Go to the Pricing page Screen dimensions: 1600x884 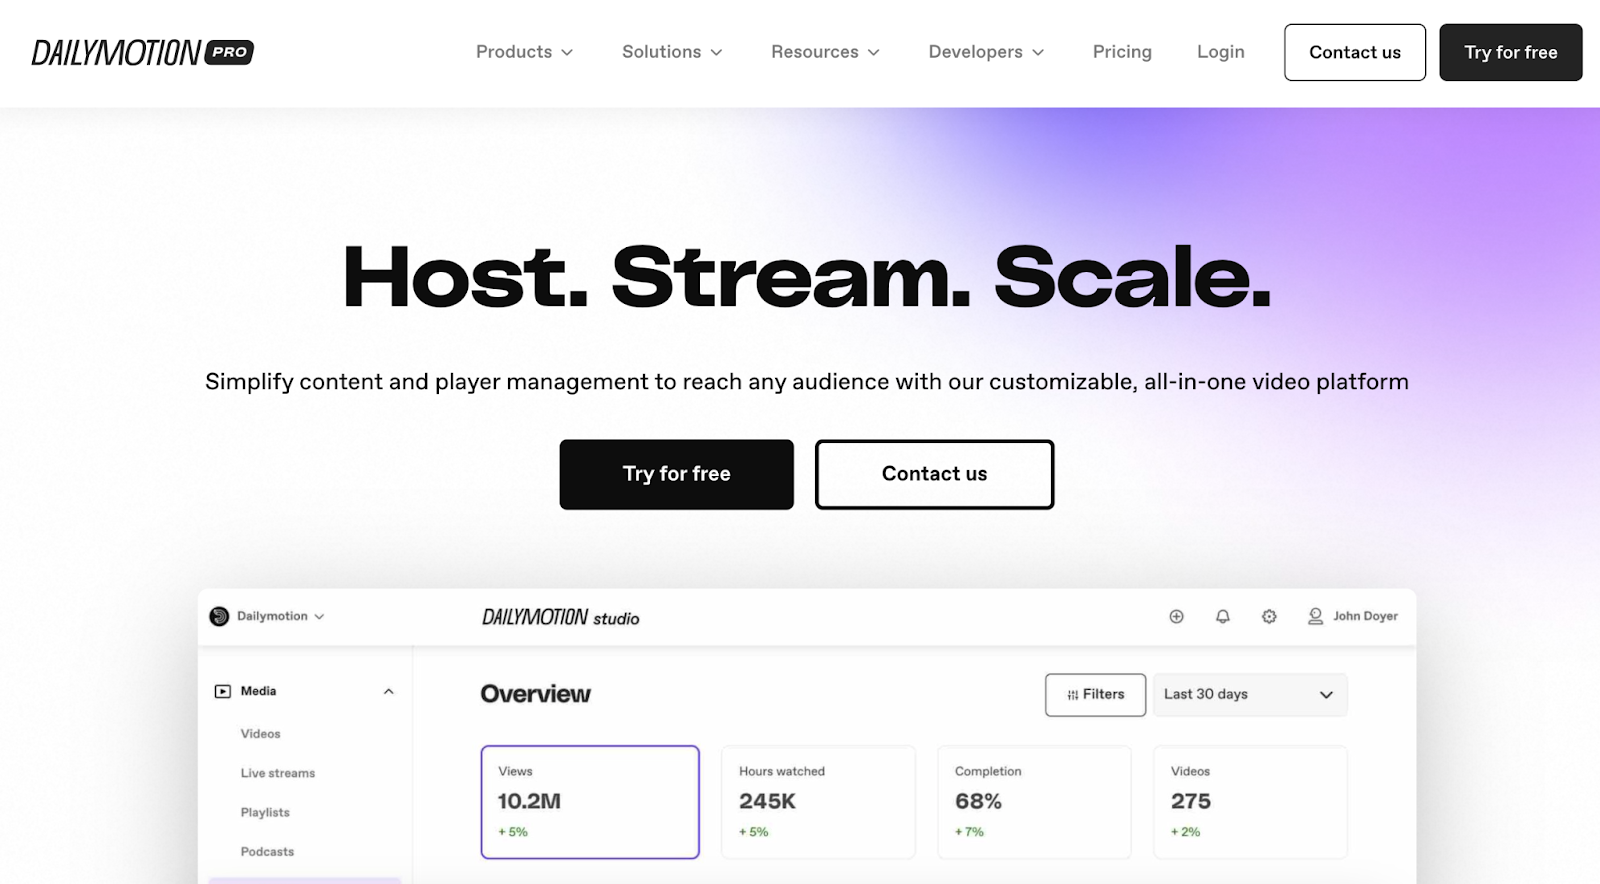coord(1122,52)
